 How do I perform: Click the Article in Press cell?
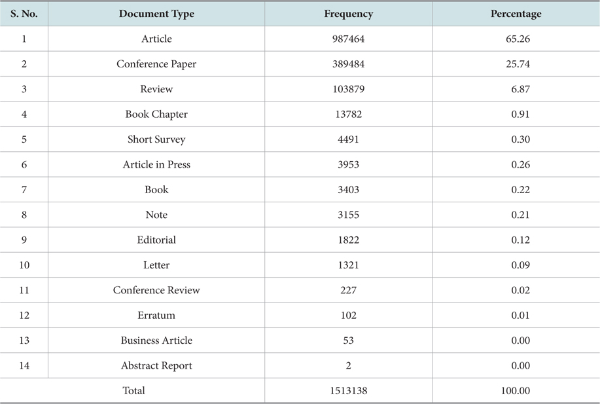click(156, 164)
